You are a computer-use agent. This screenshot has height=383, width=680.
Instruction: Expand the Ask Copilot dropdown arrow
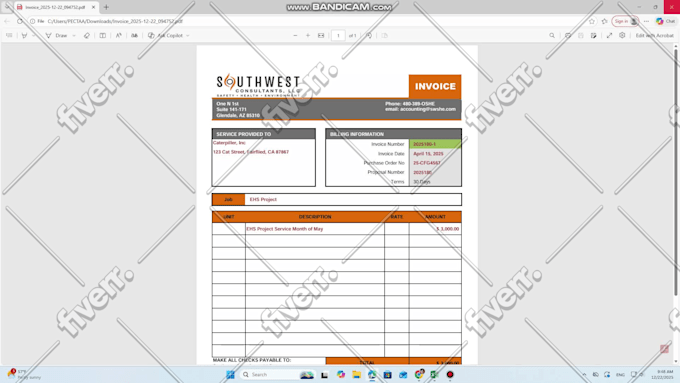(x=188, y=36)
